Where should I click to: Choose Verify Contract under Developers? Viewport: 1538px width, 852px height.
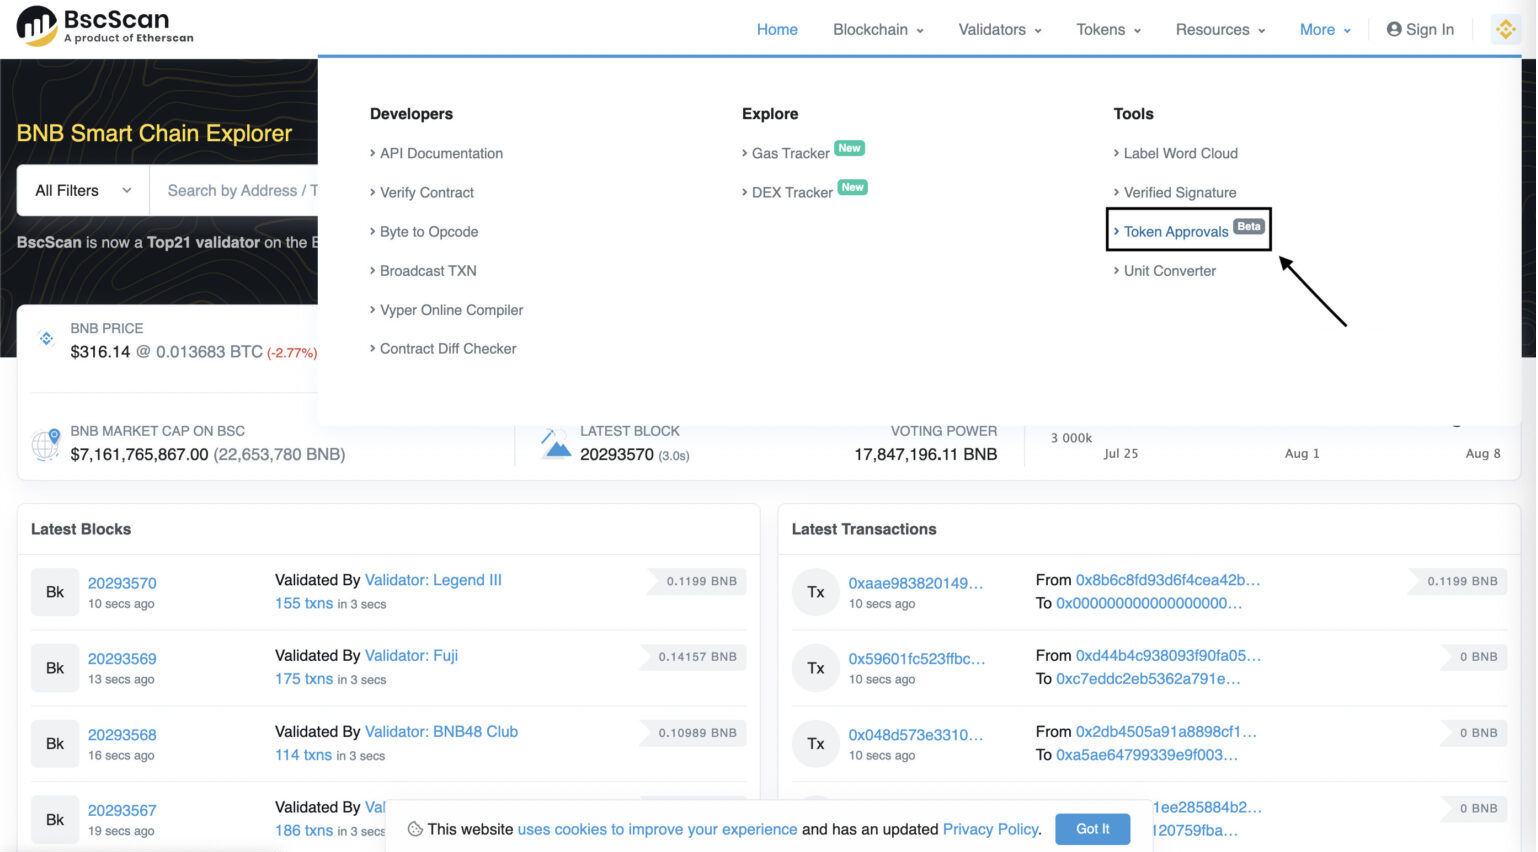[427, 192]
